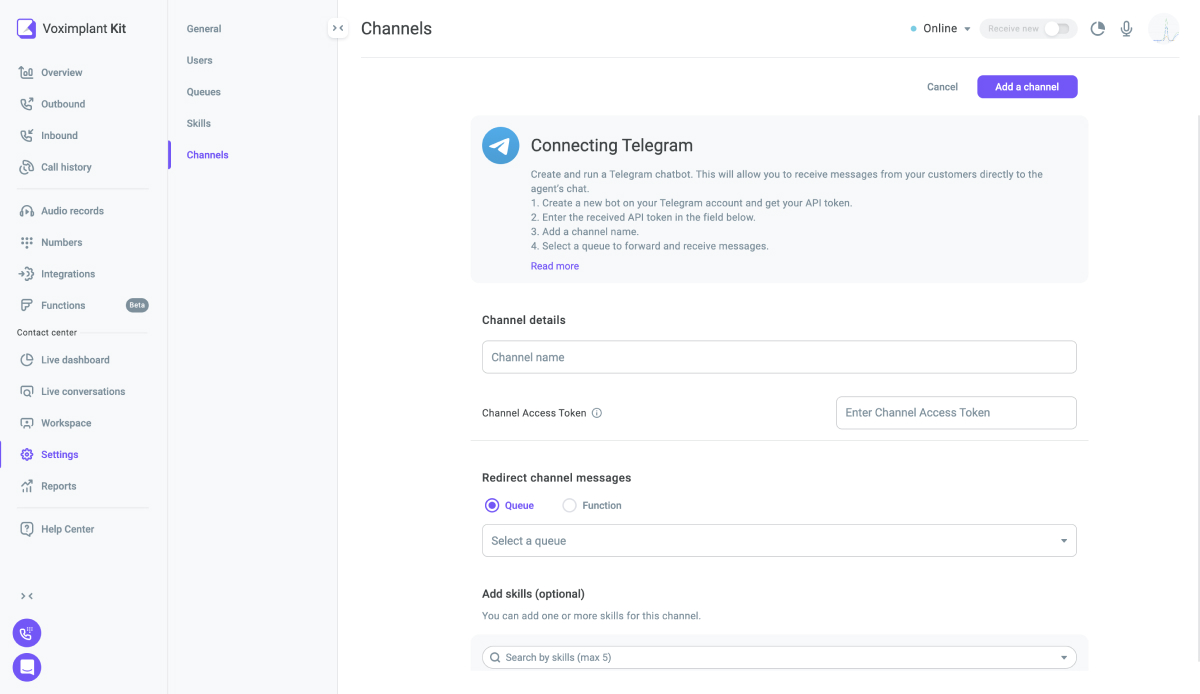The width and height of the screenshot is (1200, 694).
Task: Click the Outbound phone icon
Action: click(x=27, y=104)
